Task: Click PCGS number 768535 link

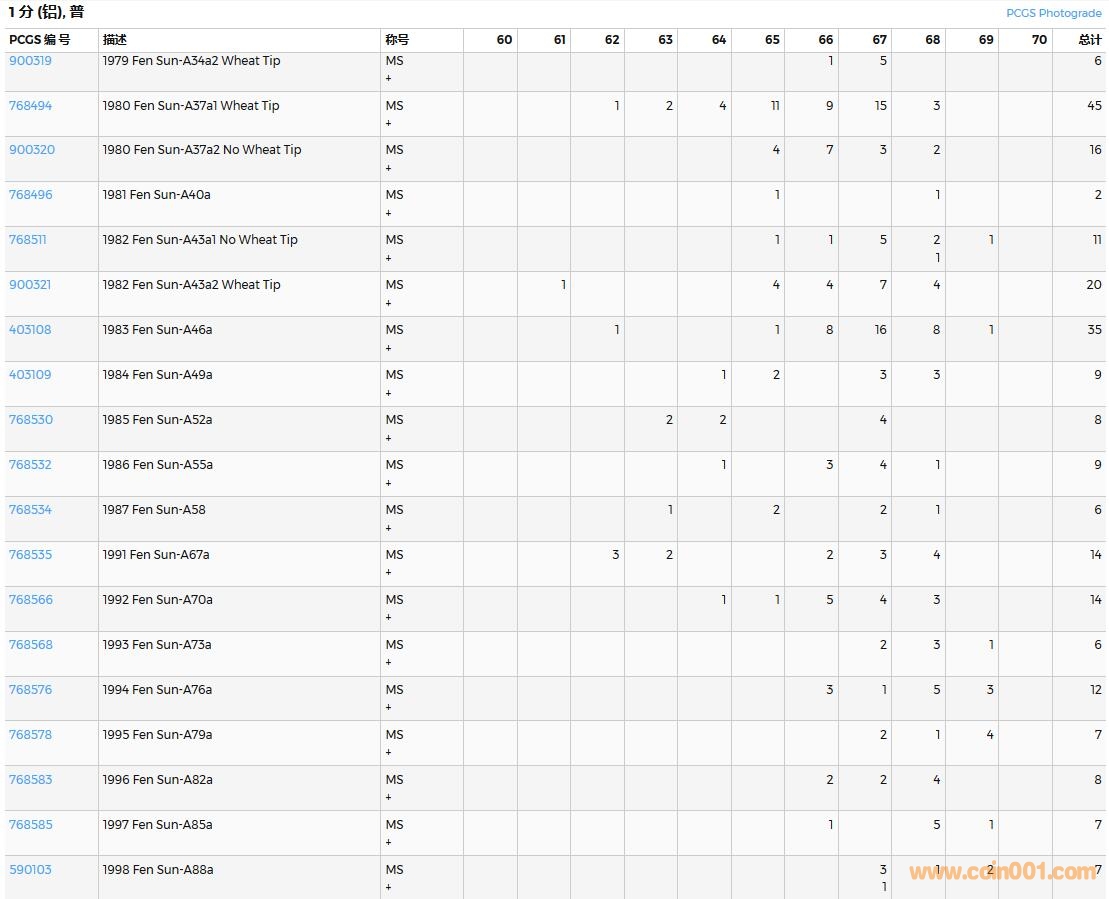Action: click(x=30, y=555)
